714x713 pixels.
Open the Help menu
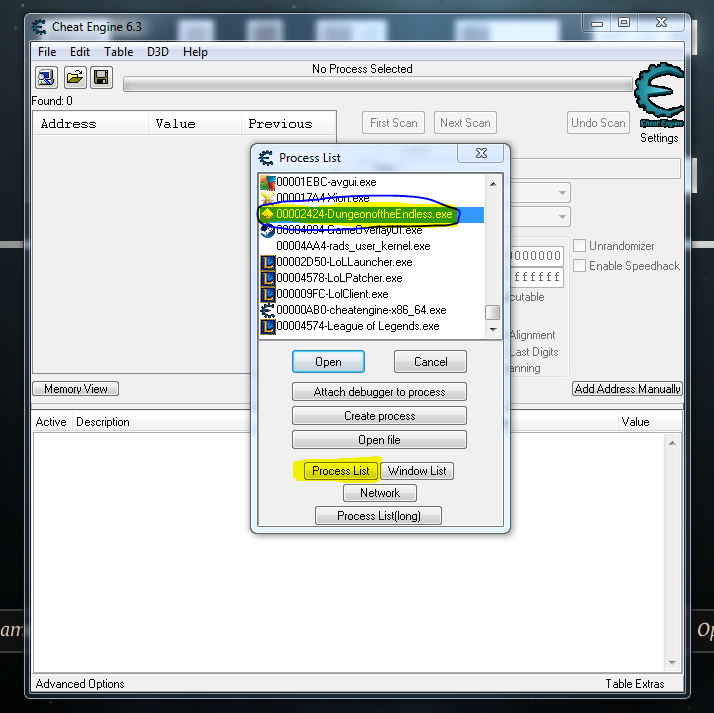click(x=195, y=52)
